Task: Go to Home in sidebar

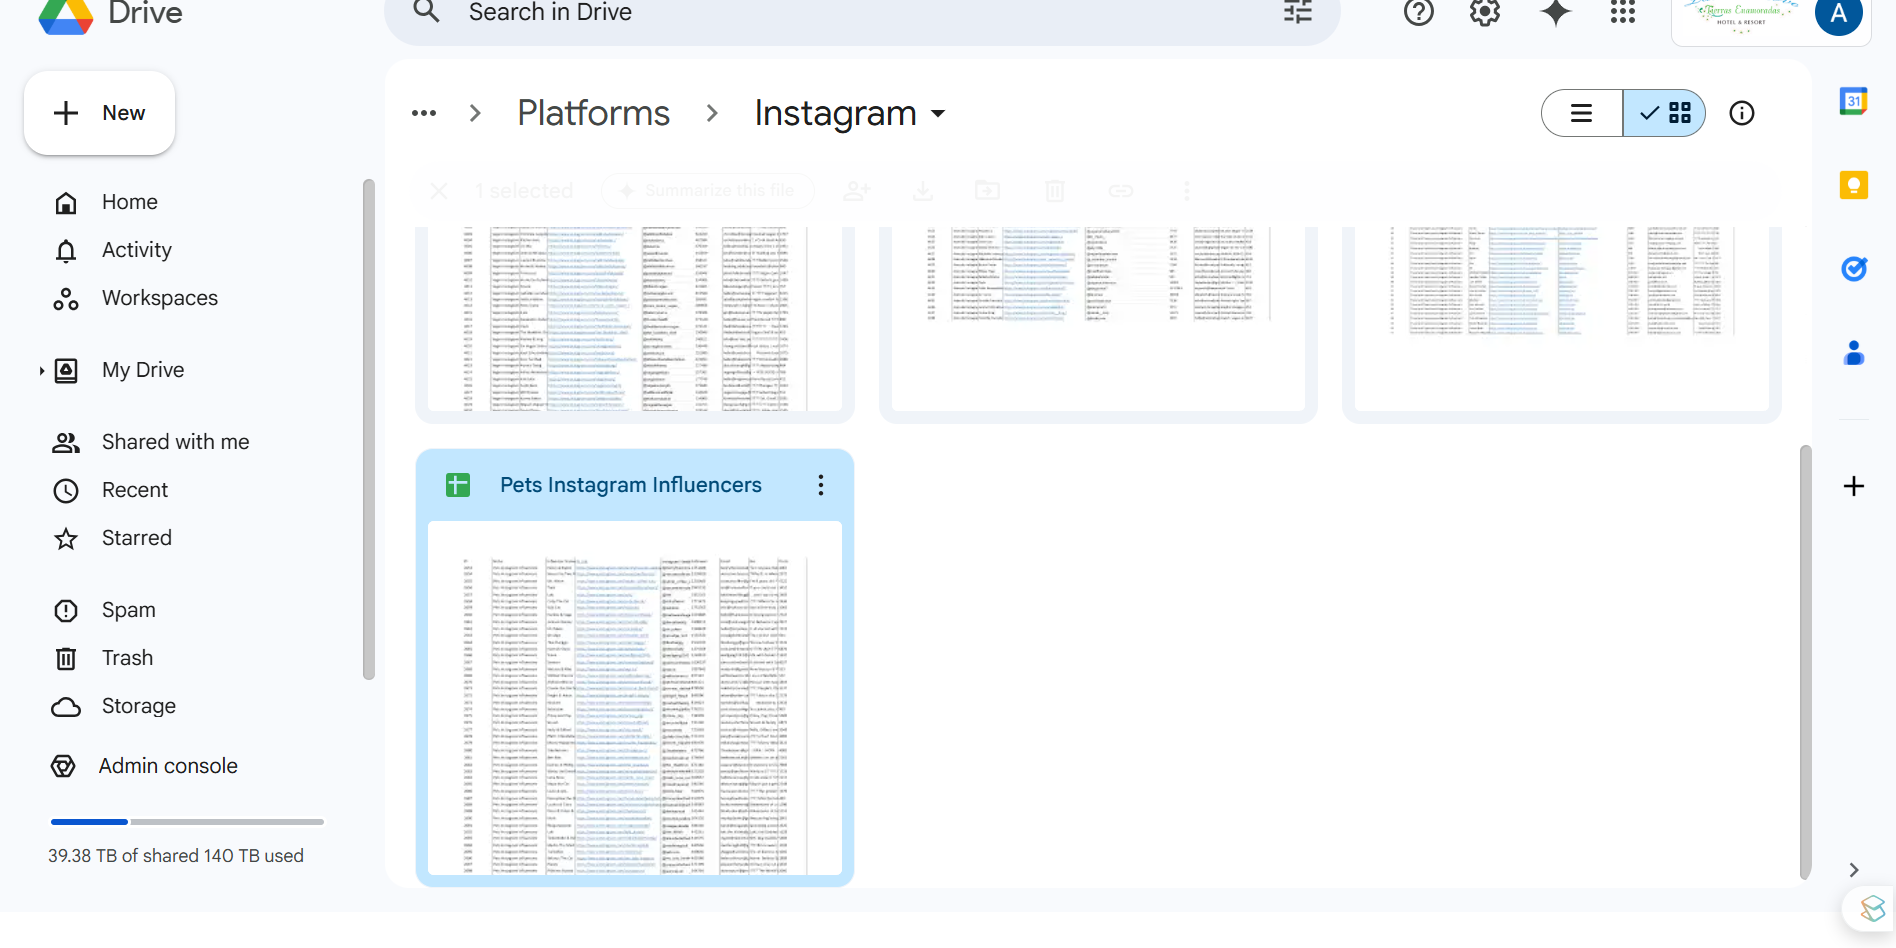Action: click(x=130, y=202)
